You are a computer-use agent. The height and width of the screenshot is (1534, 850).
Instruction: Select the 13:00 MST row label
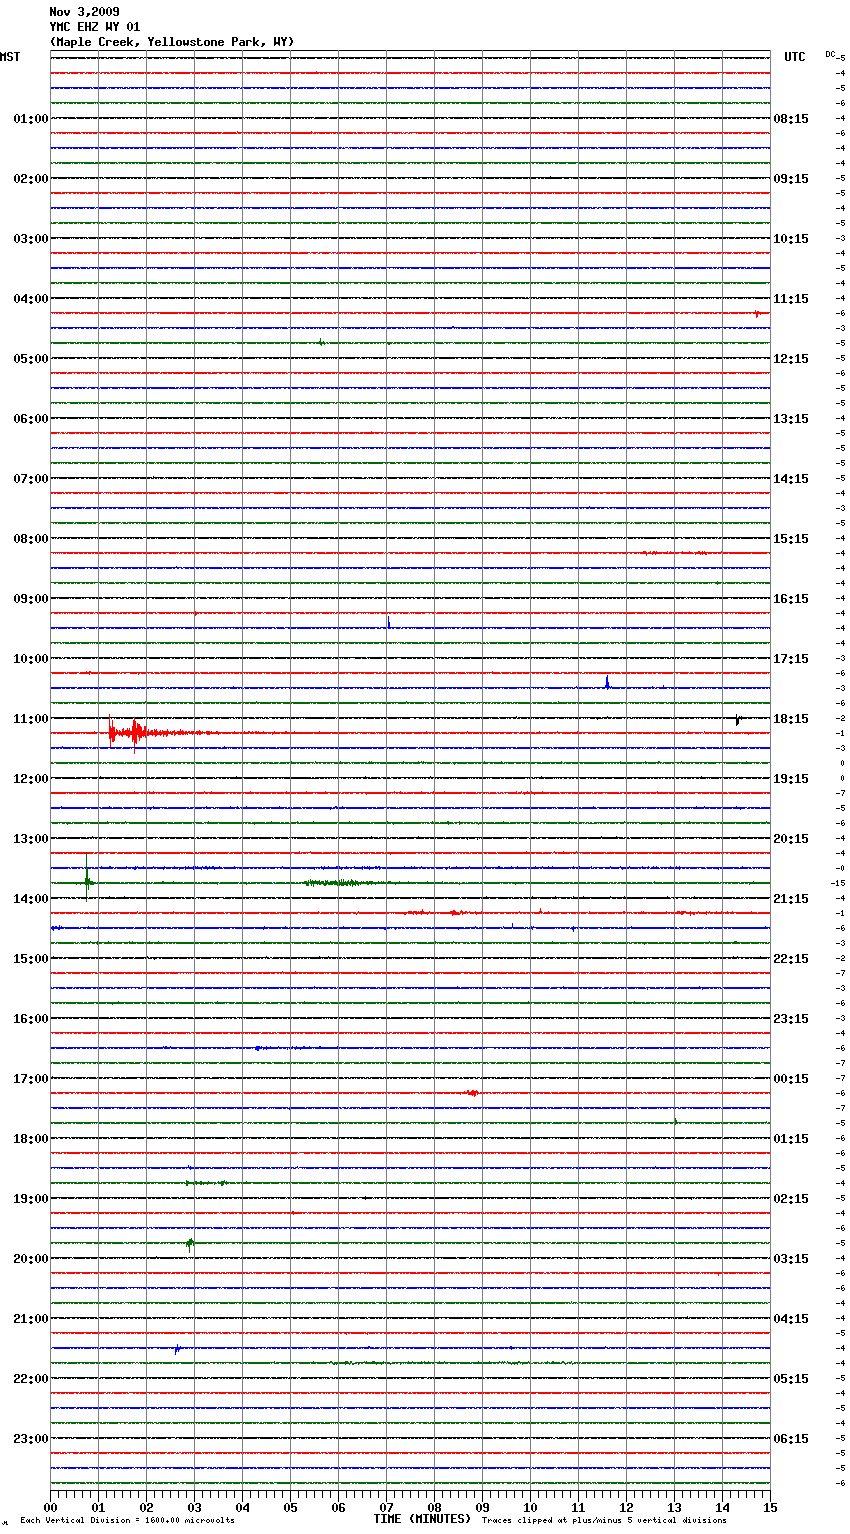[31, 838]
